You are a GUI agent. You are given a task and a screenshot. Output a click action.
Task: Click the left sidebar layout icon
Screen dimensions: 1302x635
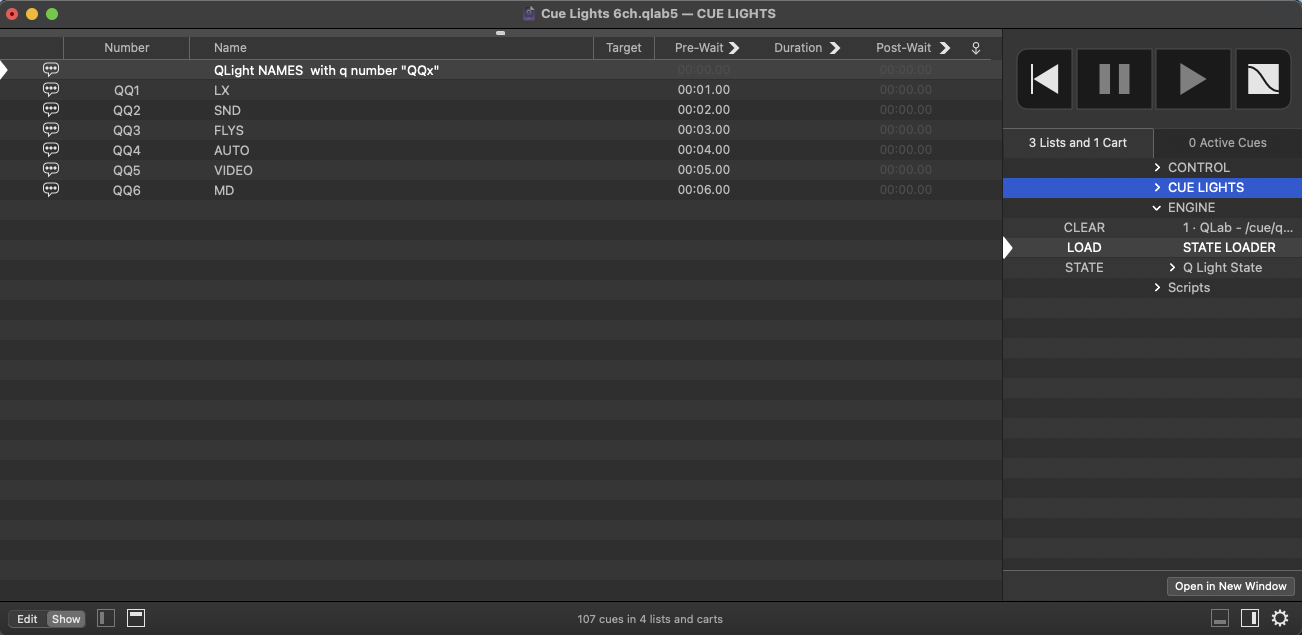(x=106, y=618)
